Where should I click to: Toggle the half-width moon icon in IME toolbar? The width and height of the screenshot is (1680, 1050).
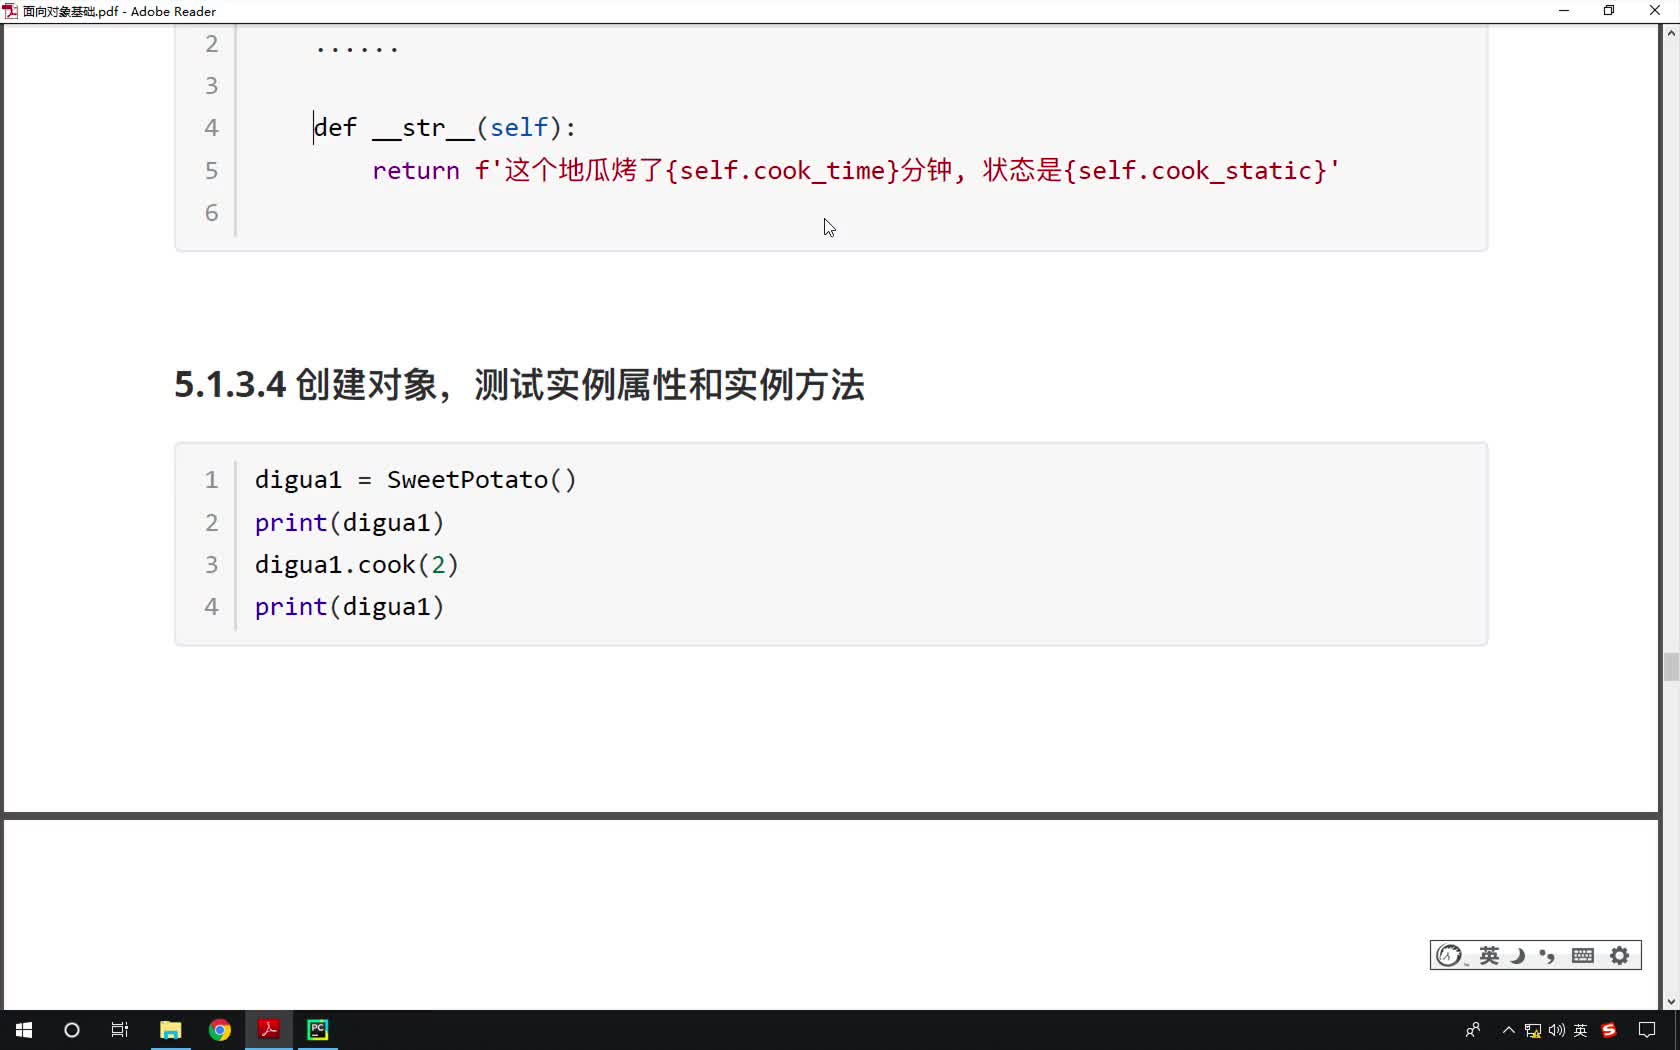1518,956
